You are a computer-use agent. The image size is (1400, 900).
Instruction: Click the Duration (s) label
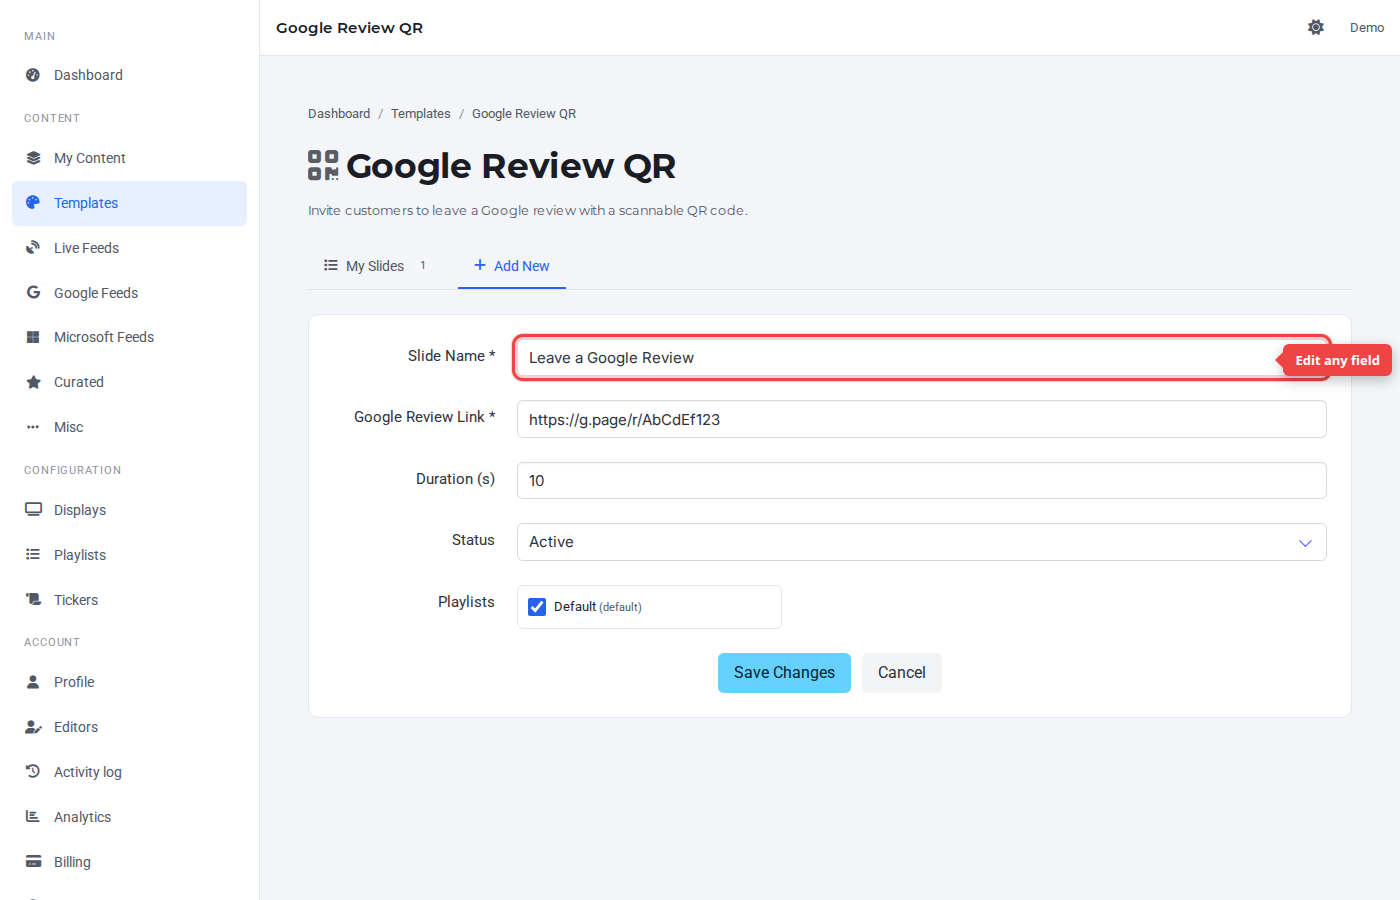tap(455, 479)
